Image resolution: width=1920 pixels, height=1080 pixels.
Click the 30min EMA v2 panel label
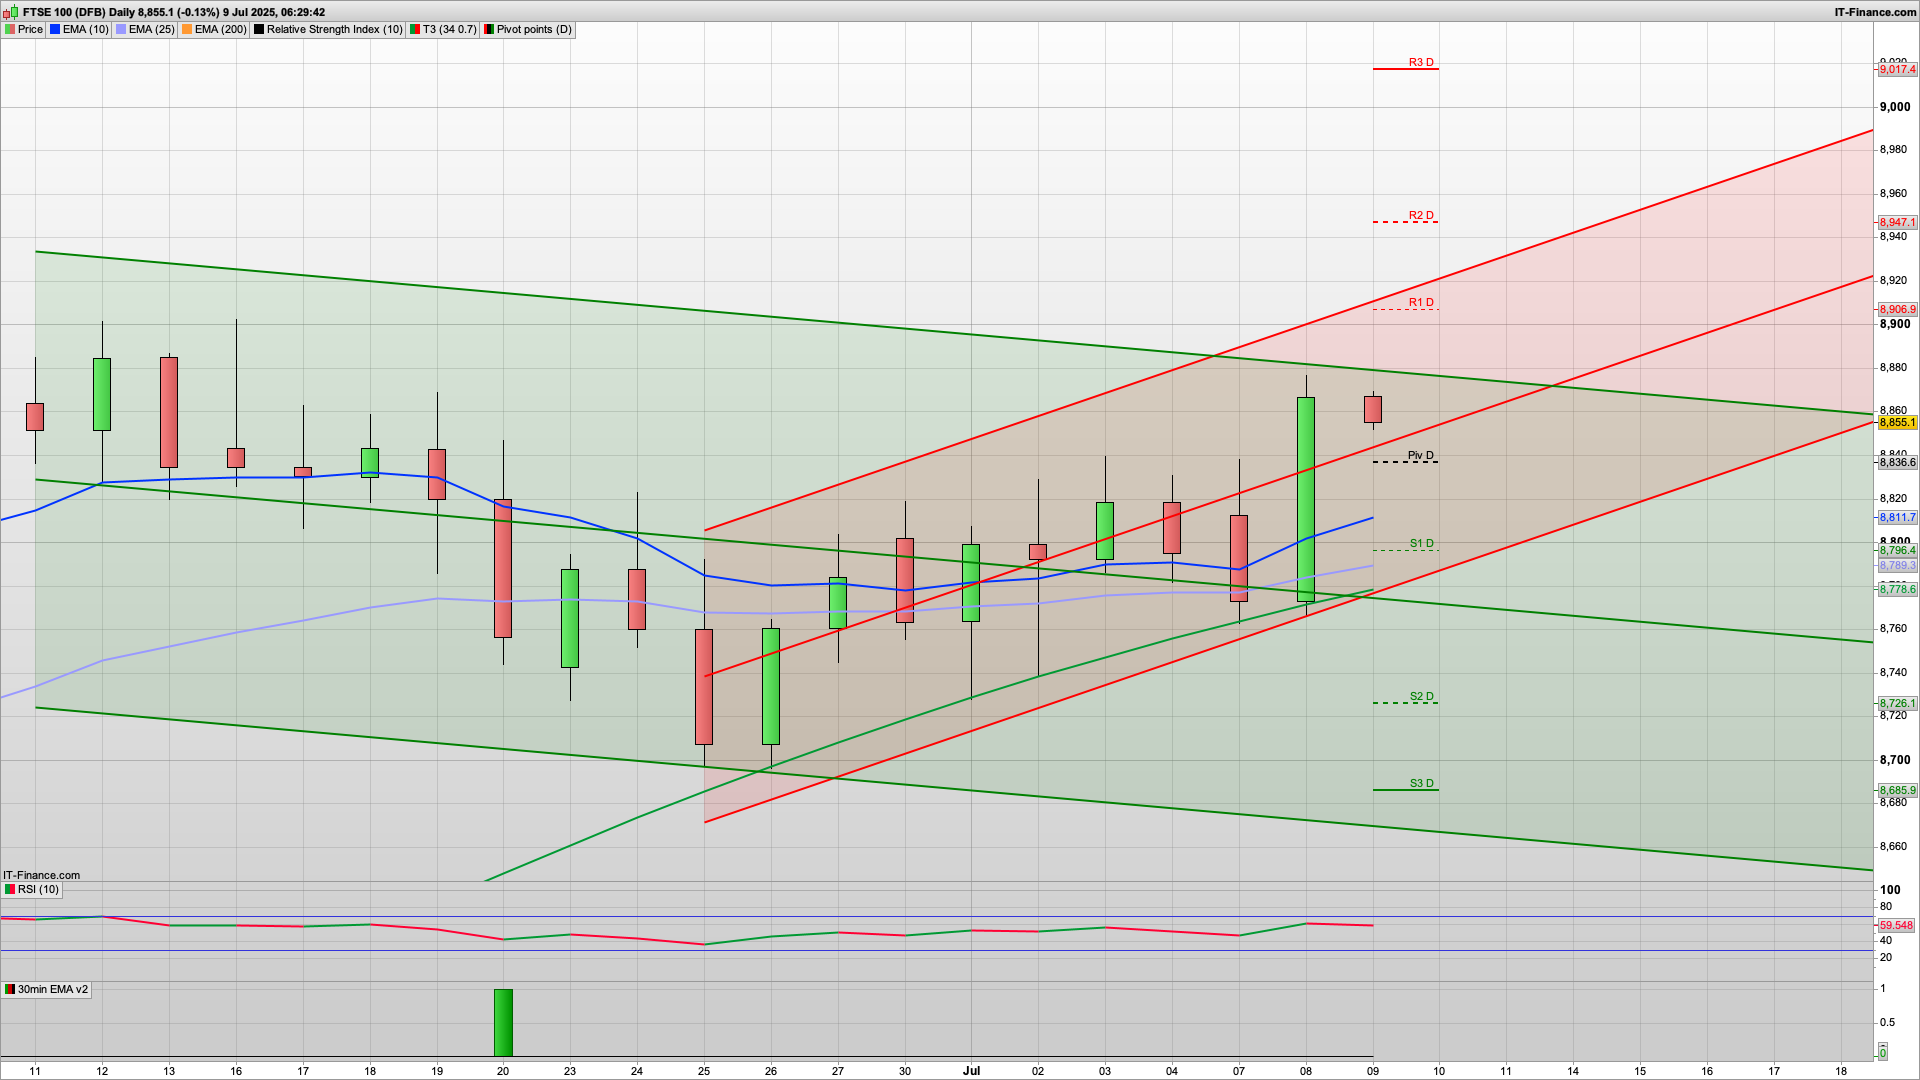46,989
